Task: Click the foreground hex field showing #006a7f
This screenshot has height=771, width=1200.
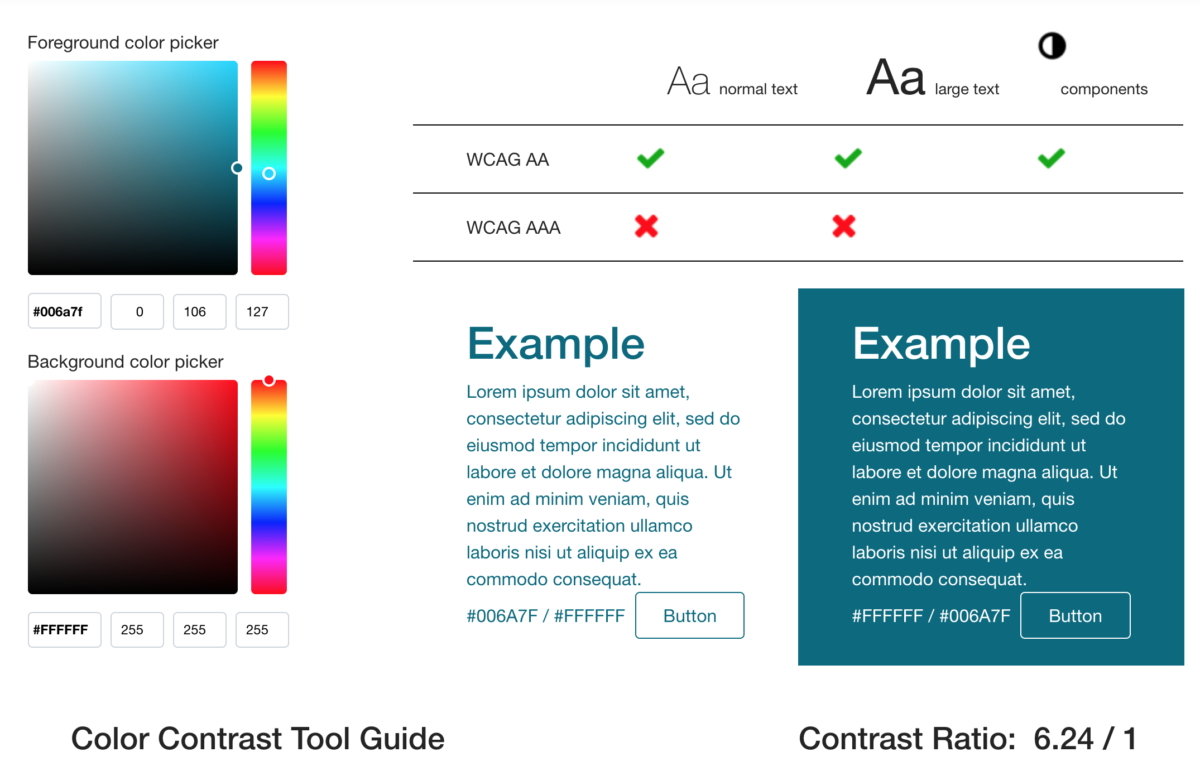Action: pos(64,311)
